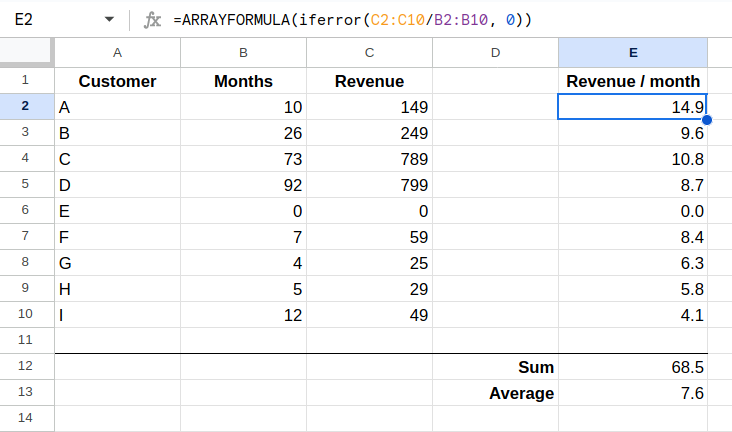Select the cell showing 4.1
The image size is (732, 432).
pyautogui.click(x=633, y=315)
